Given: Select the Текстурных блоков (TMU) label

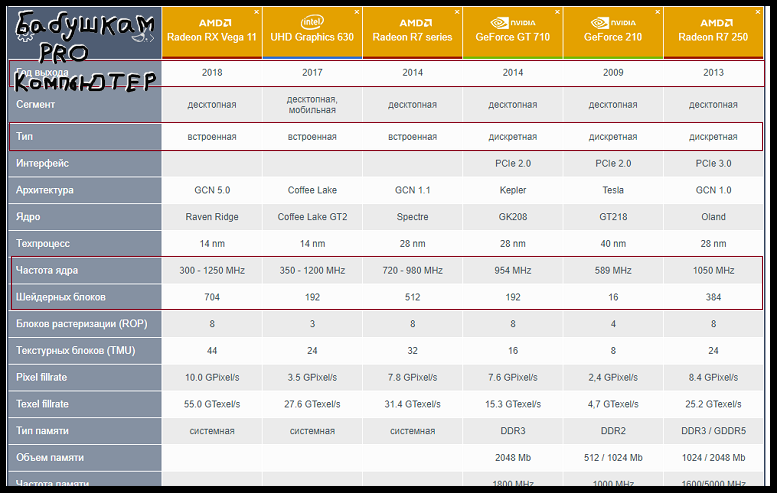Looking at the screenshot, I should [x=75, y=351].
